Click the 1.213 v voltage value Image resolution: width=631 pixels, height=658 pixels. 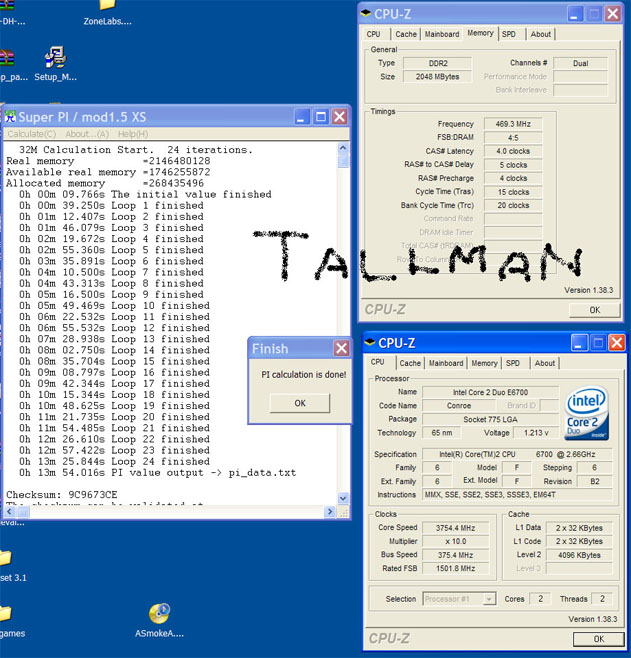click(536, 433)
